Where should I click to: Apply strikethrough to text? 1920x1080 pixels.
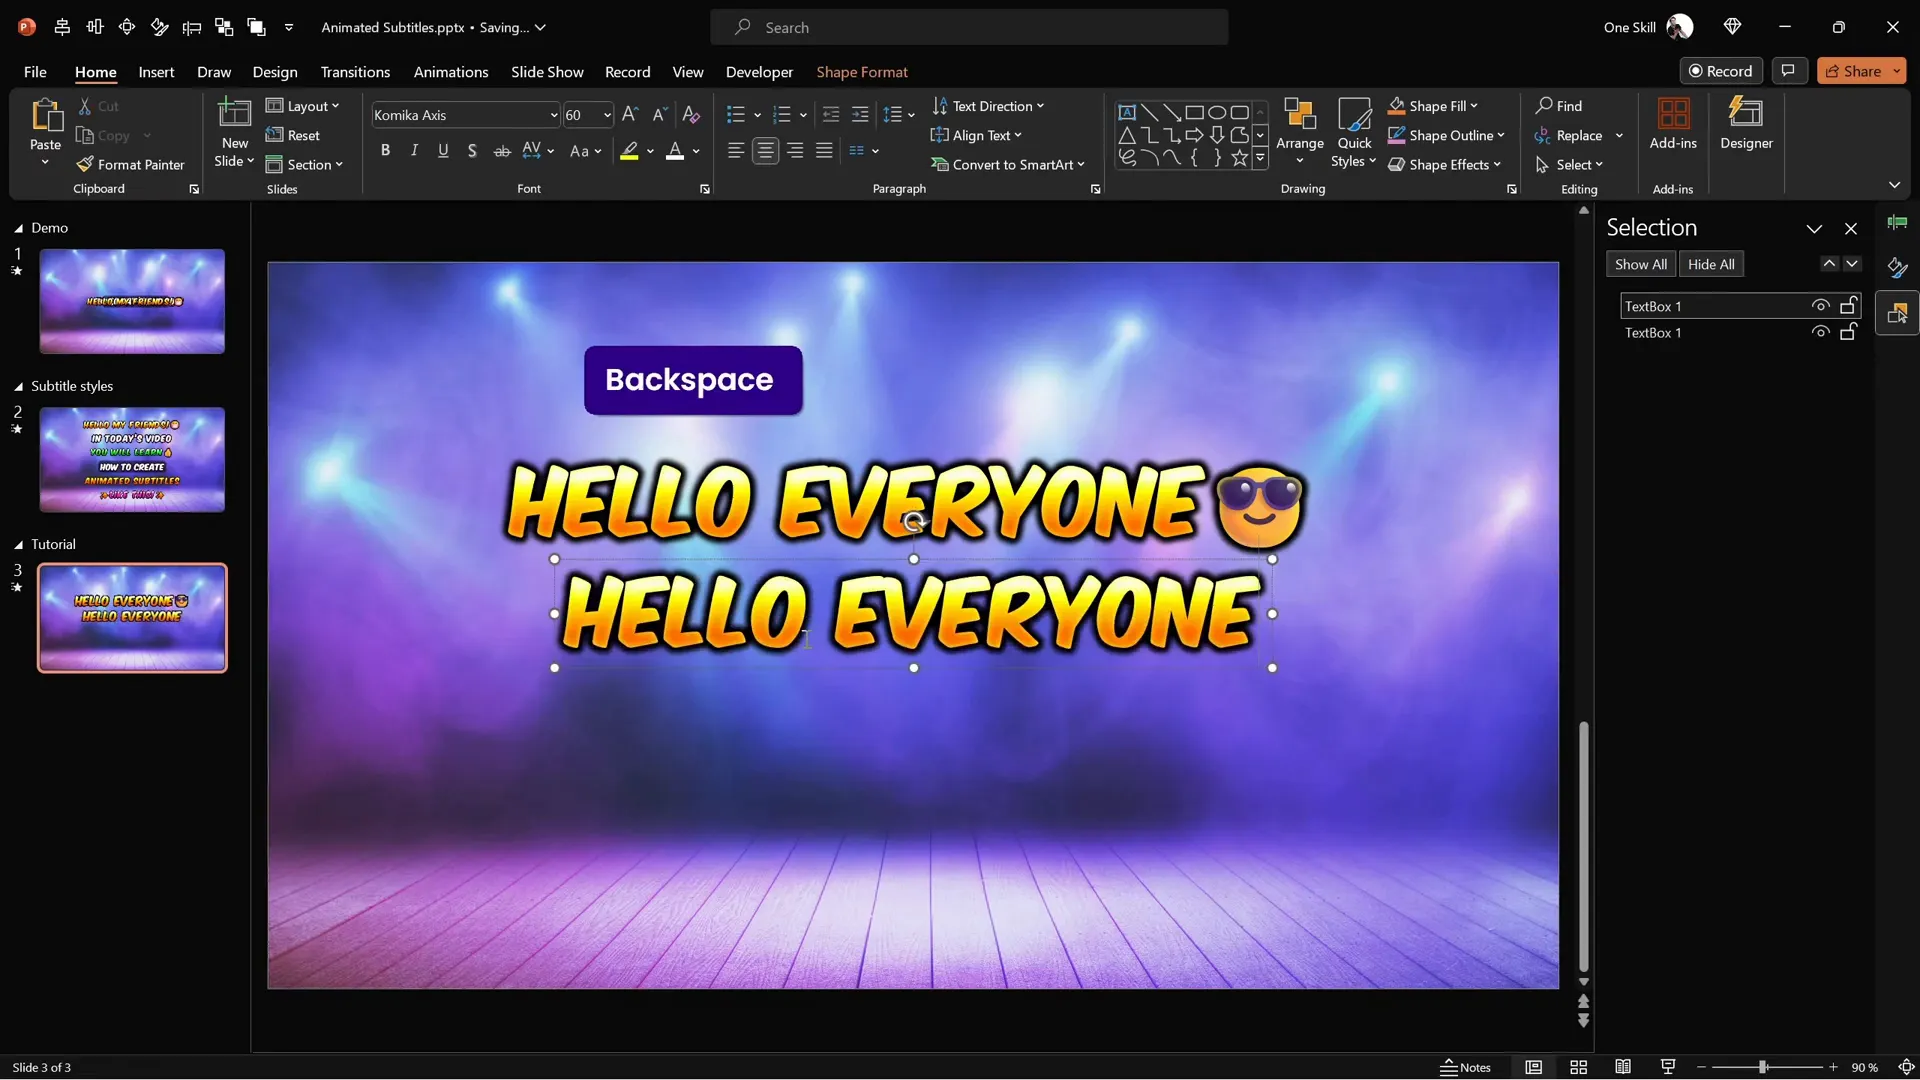[x=502, y=151]
